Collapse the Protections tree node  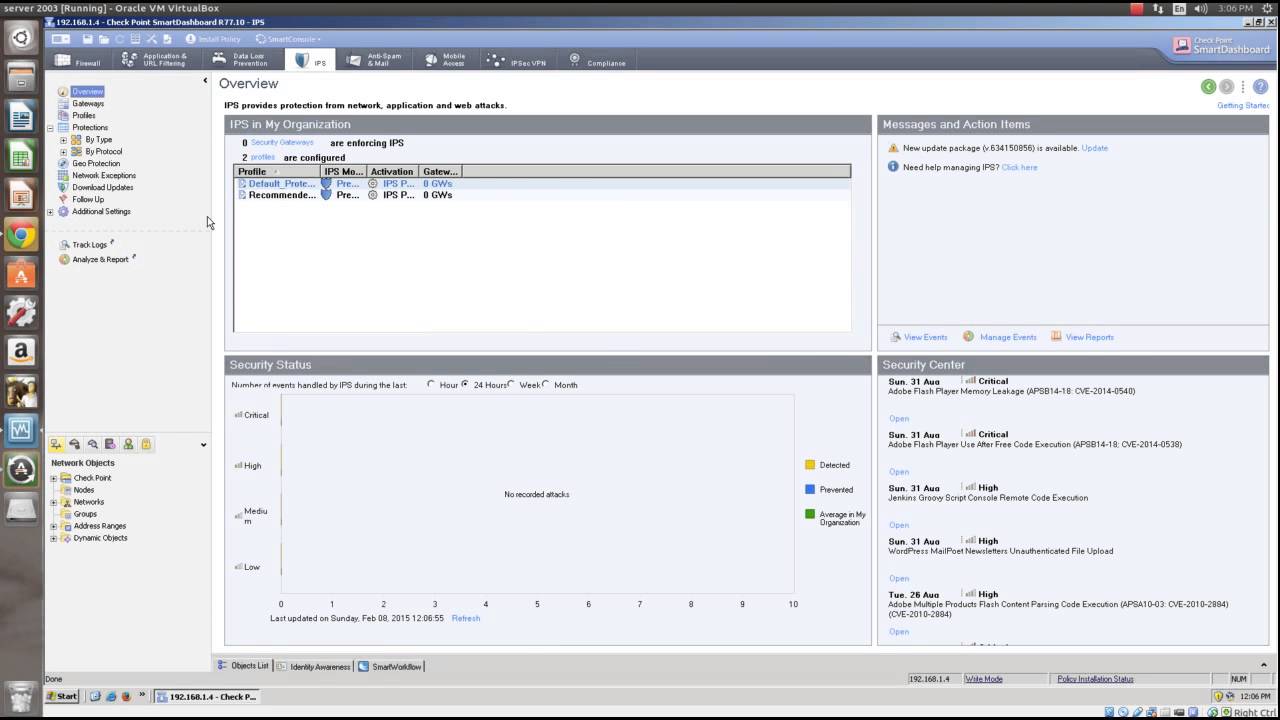[50, 128]
